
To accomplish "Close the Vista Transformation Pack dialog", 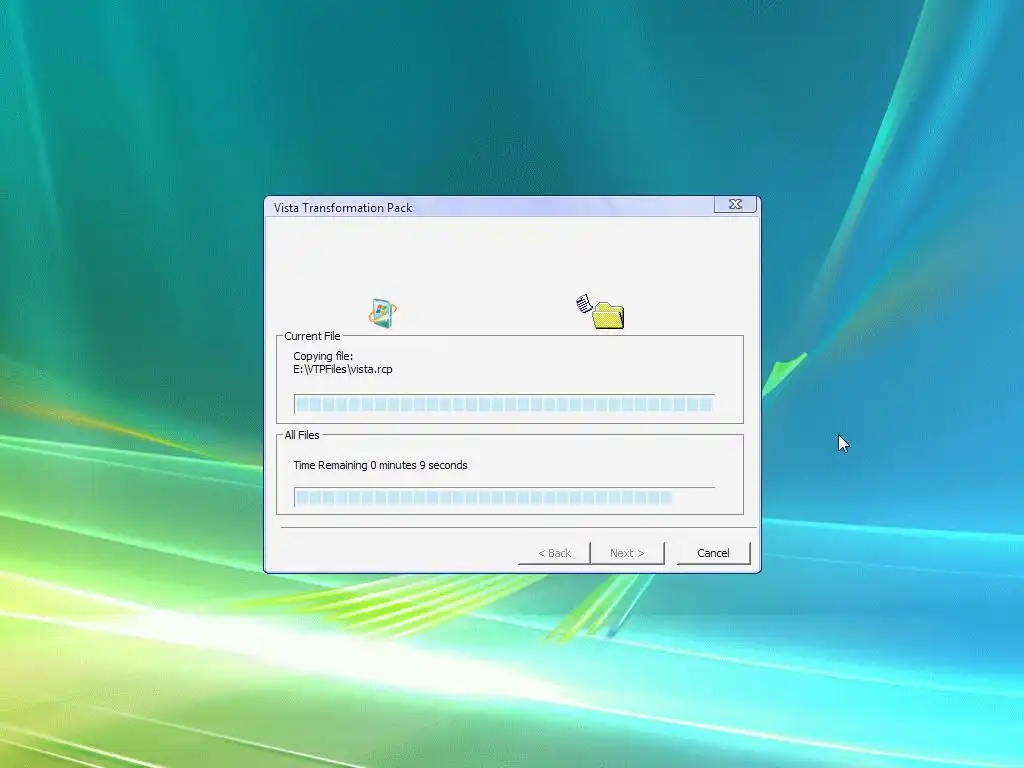I will point(735,204).
